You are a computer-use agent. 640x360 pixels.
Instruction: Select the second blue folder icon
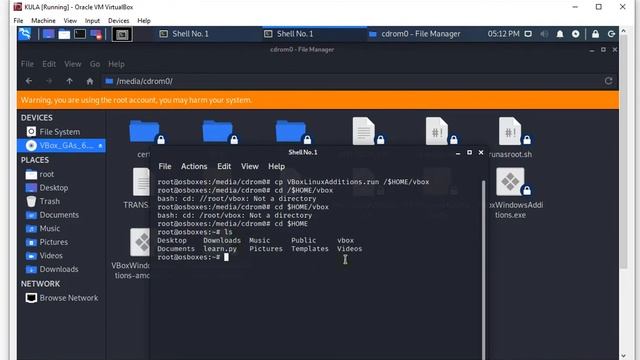[x=219, y=132]
